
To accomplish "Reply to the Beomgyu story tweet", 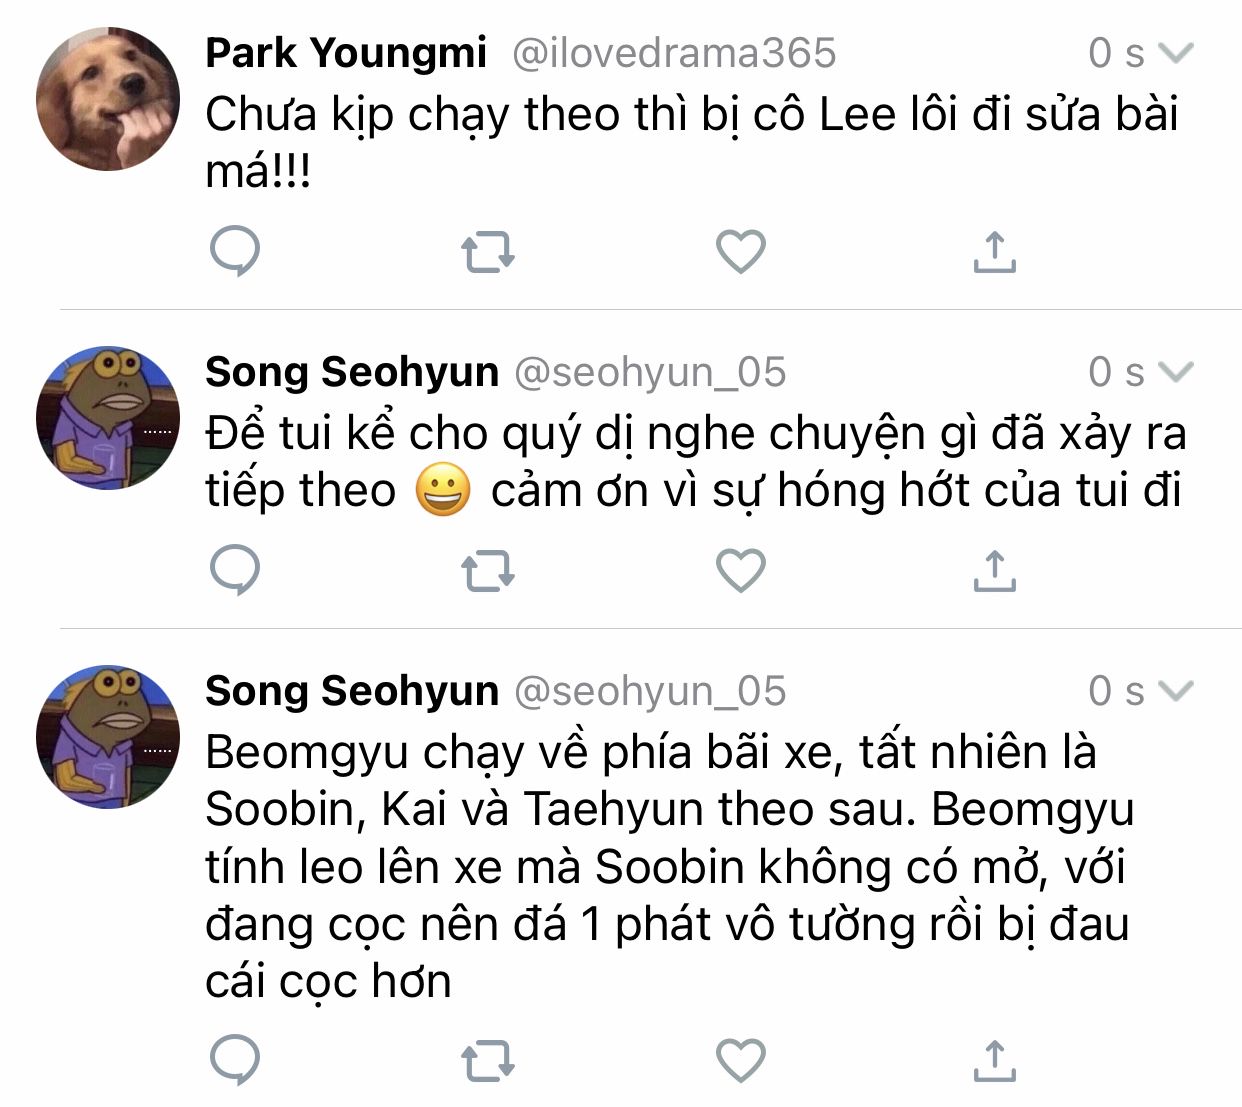I will tap(236, 1061).
